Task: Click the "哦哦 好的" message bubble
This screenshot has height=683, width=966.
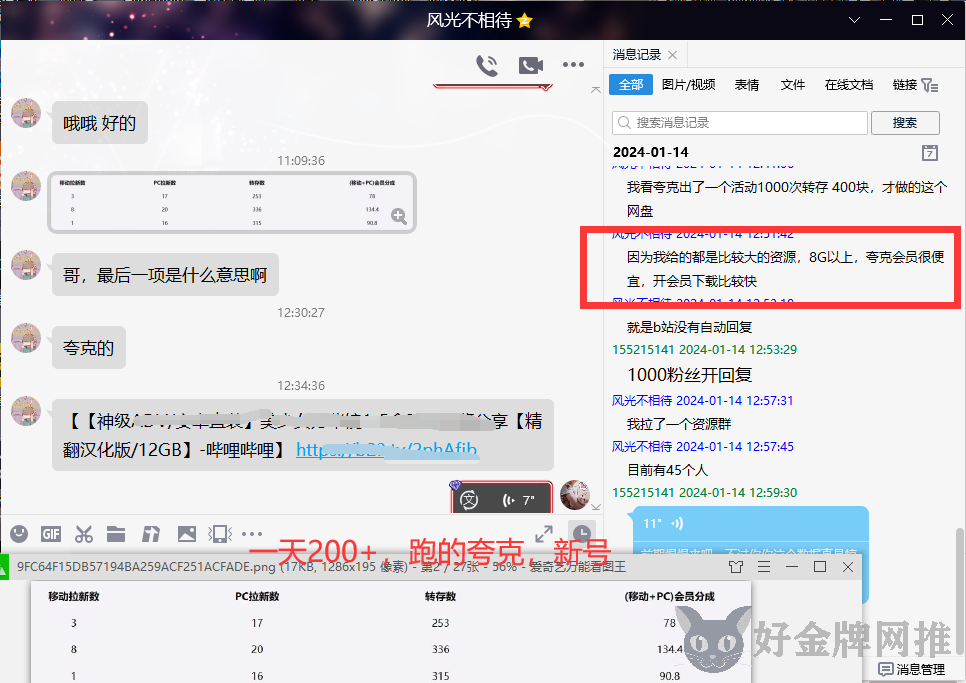Action: pyautogui.click(x=100, y=123)
